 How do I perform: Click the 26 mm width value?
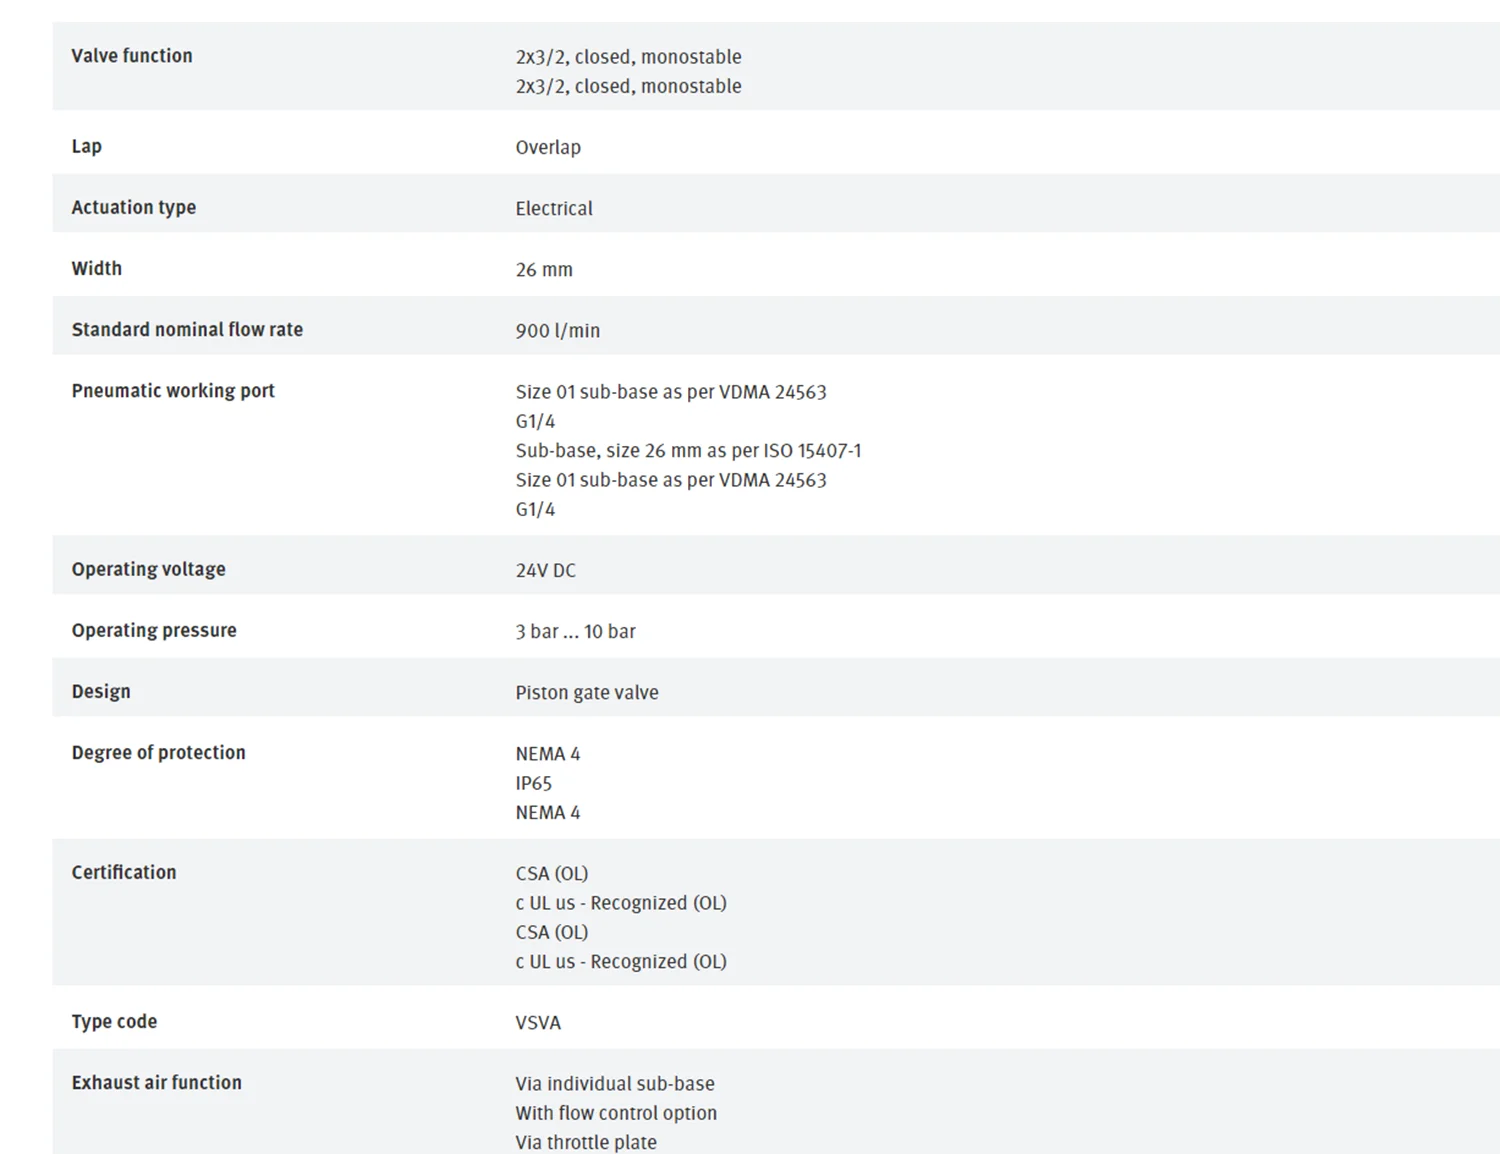coord(544,270)
